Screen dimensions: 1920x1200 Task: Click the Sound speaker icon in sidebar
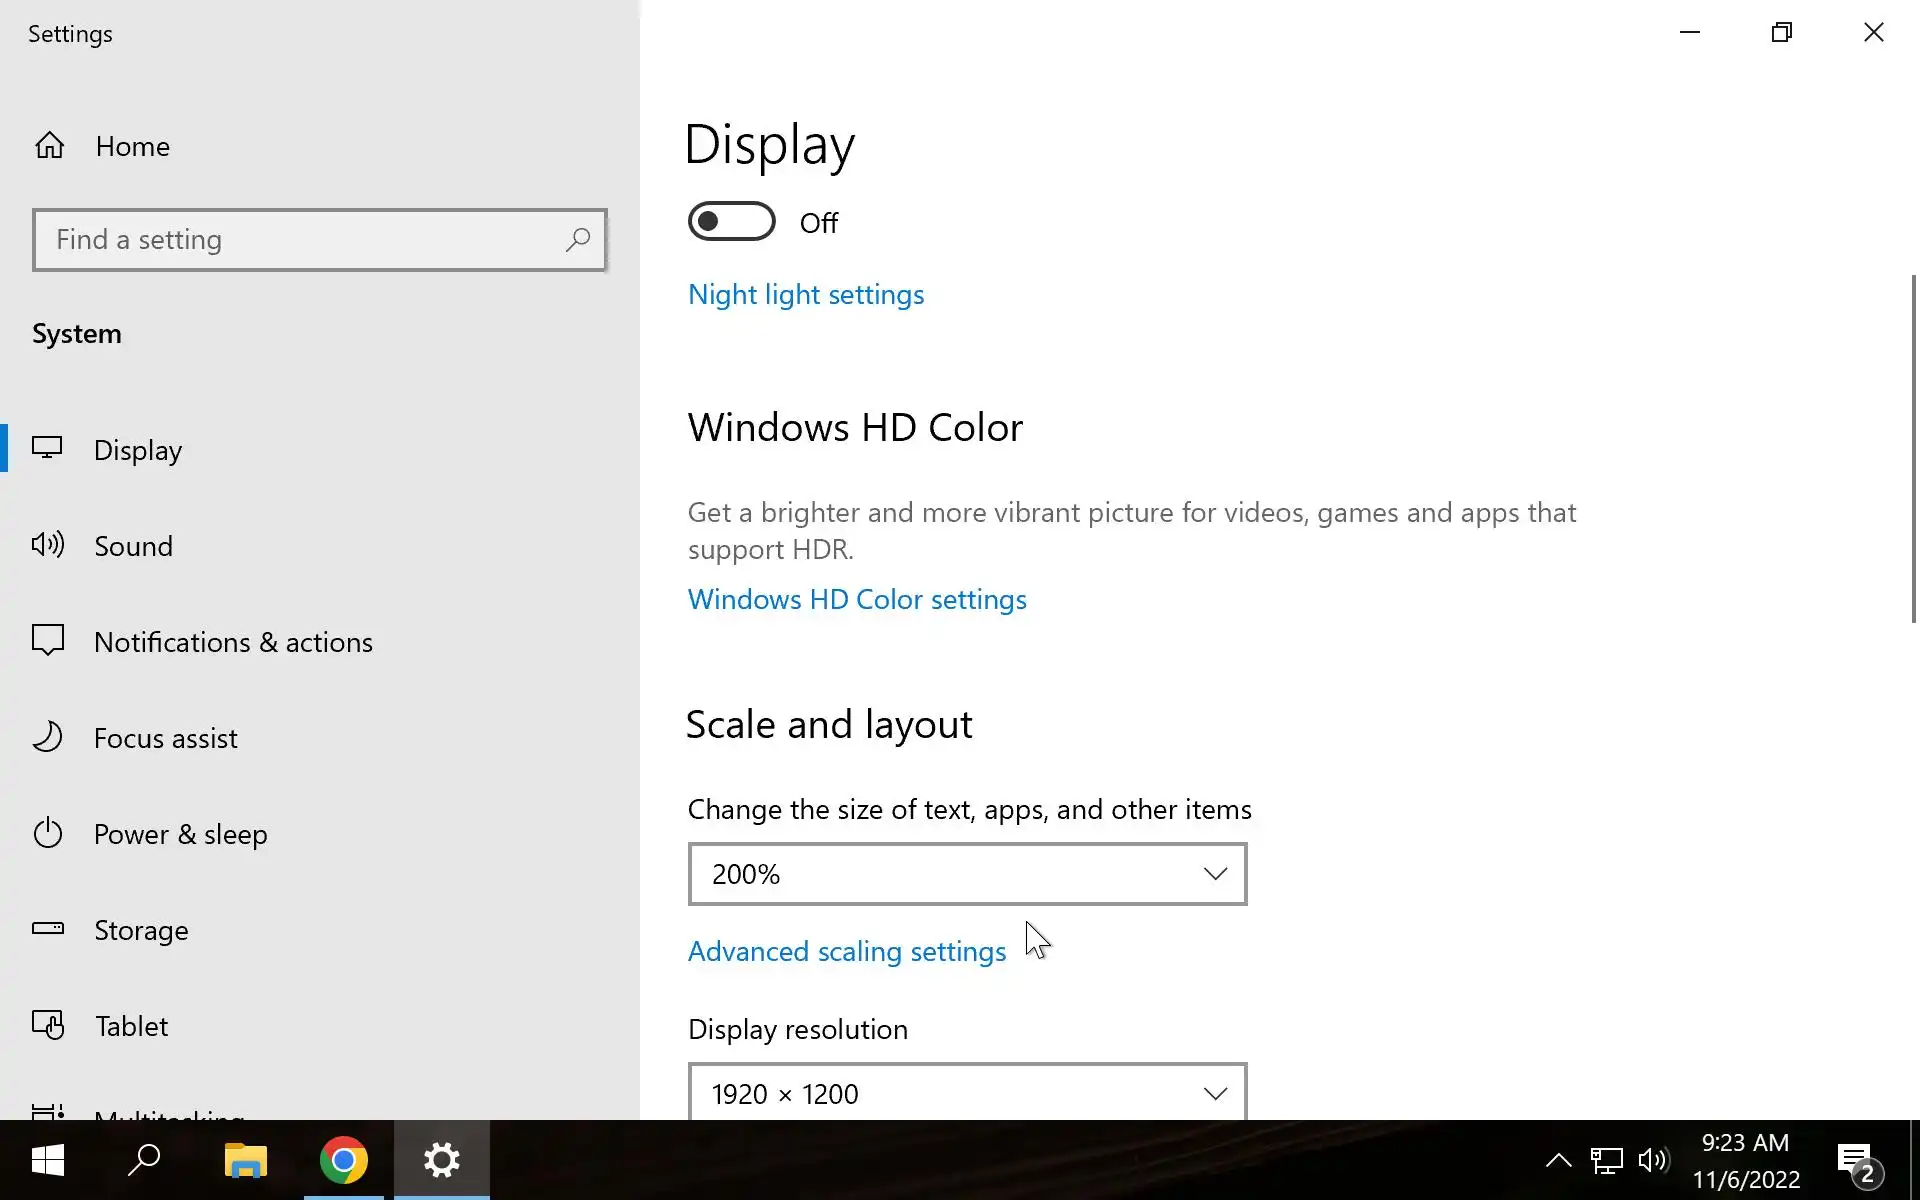tap(47, 545)
